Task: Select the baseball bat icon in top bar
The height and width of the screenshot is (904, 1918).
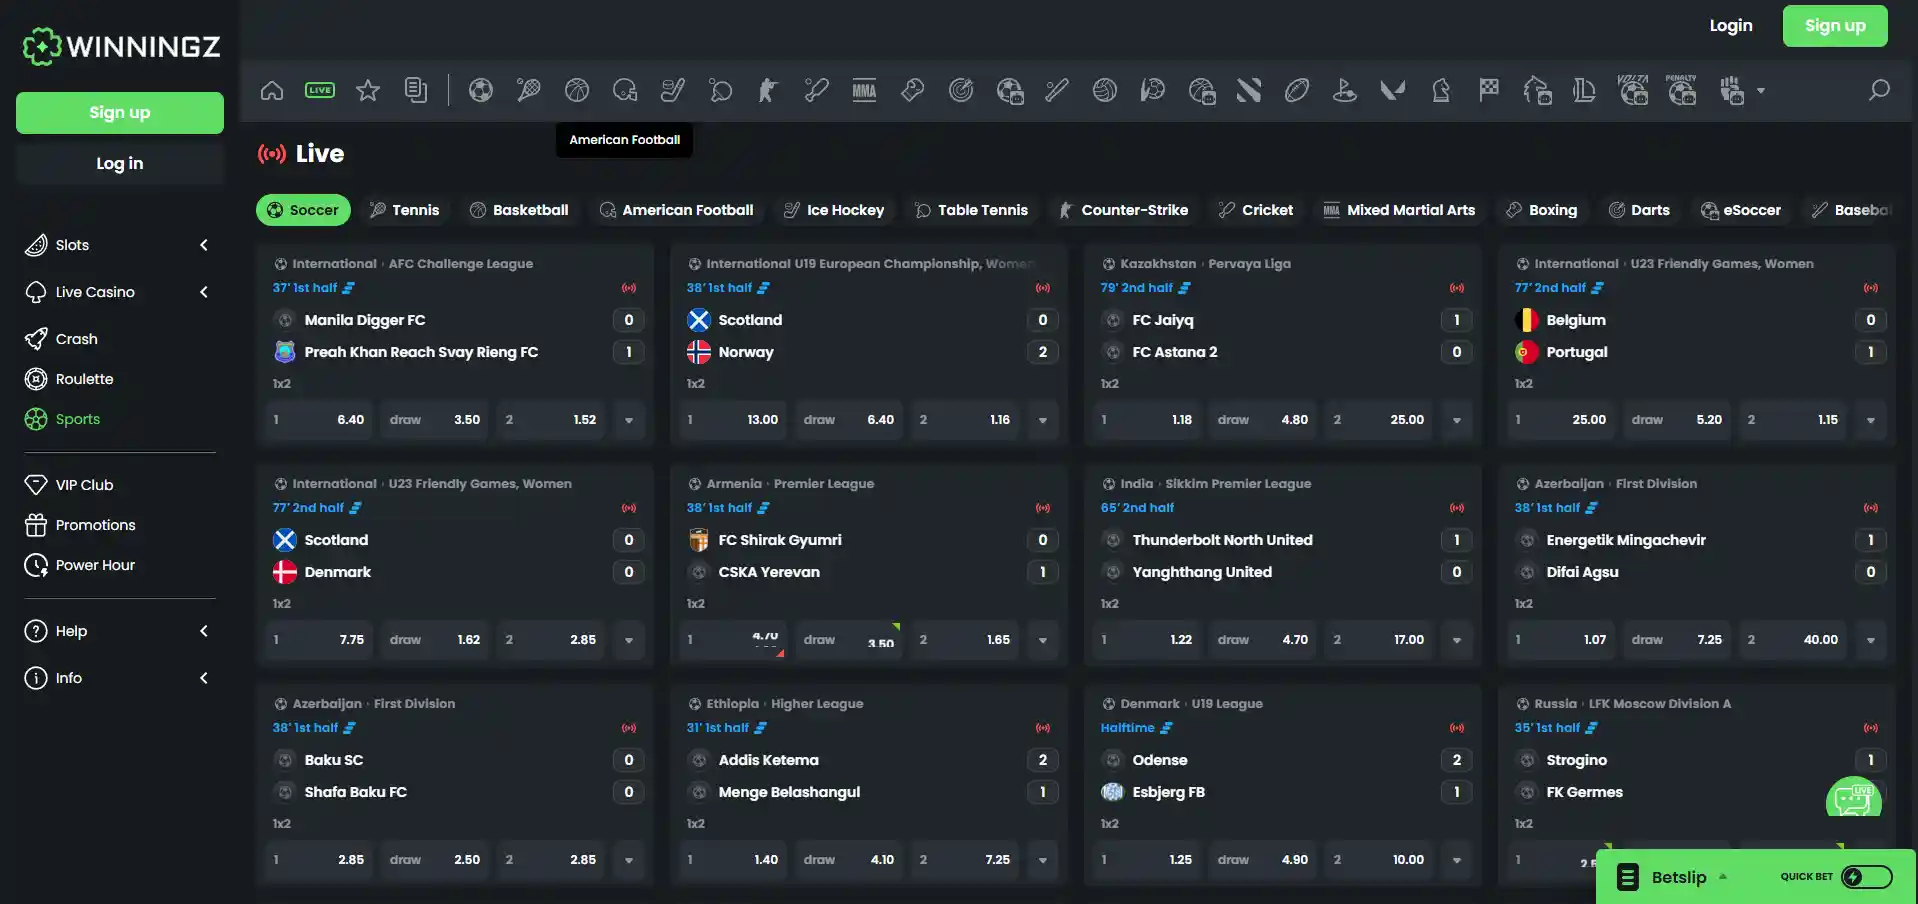Action: [x=1057, y=91]
